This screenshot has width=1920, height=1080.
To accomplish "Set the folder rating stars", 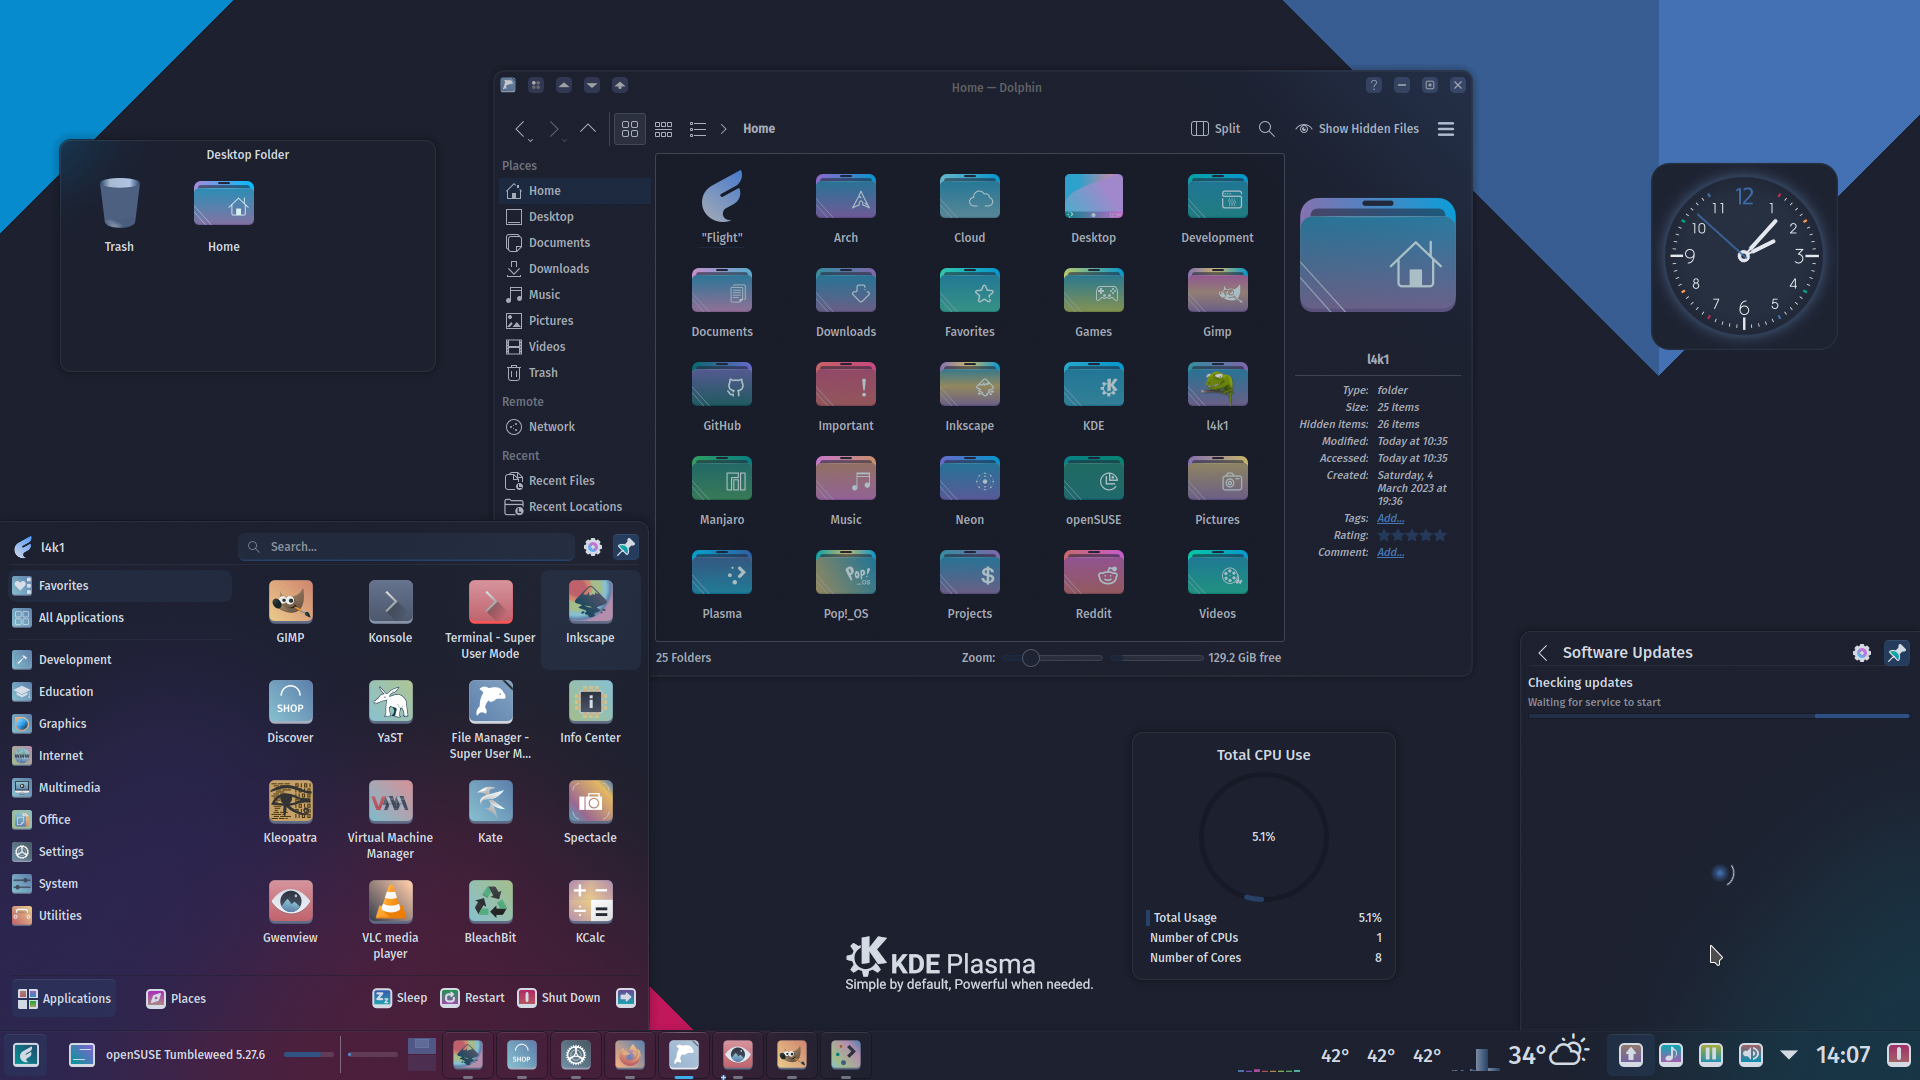I will coord(1412,535).
